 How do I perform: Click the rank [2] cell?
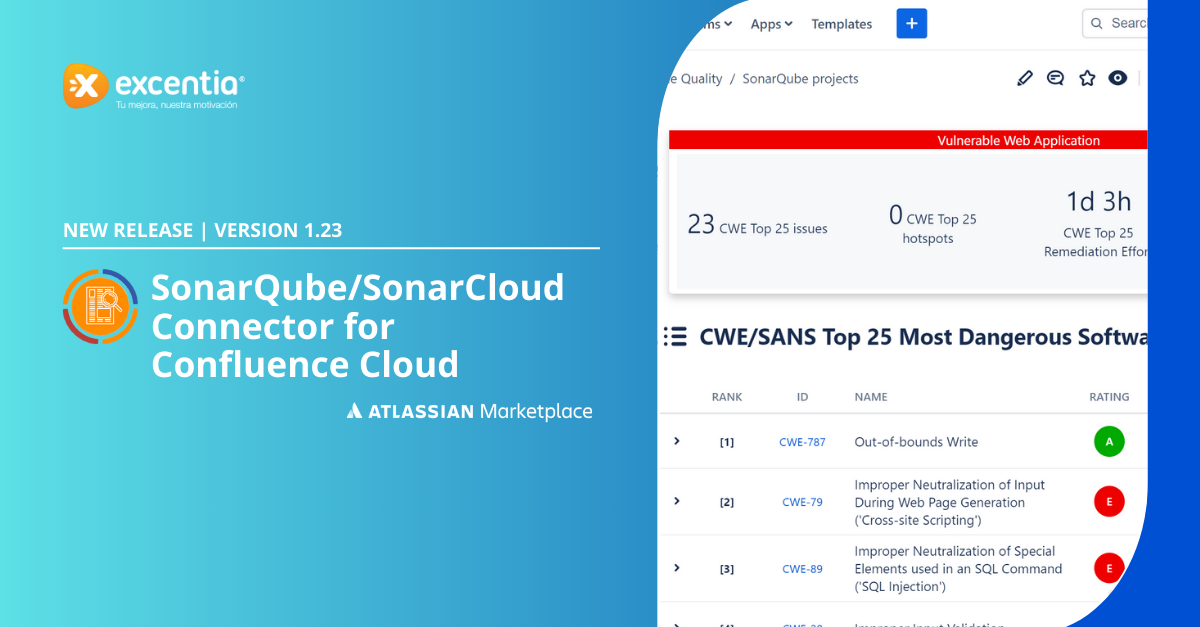[727, 502]
